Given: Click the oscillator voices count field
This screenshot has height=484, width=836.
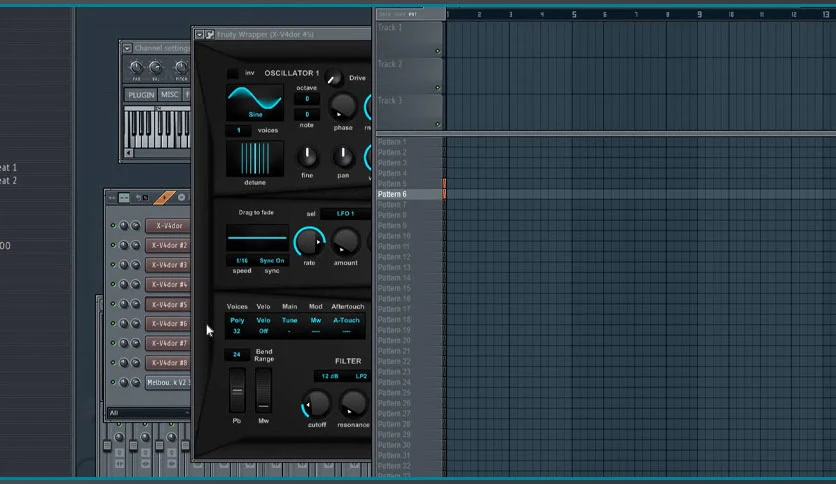Looking at the screenshot, I should 238,130.
